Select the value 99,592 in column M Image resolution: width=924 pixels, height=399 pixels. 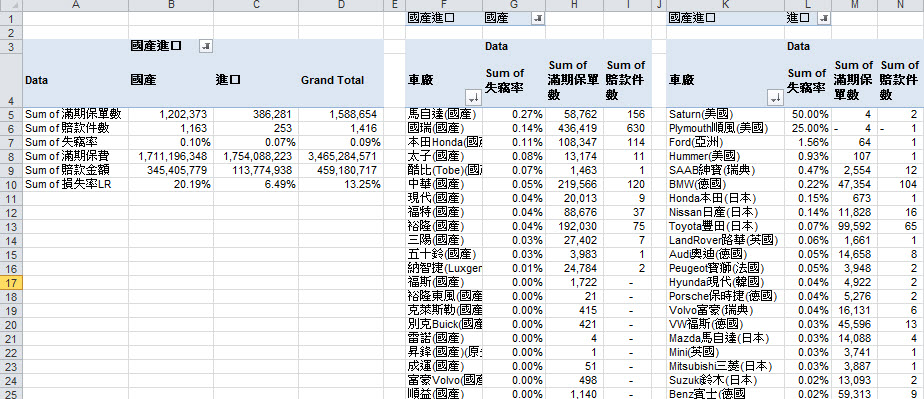pos(854,226)
